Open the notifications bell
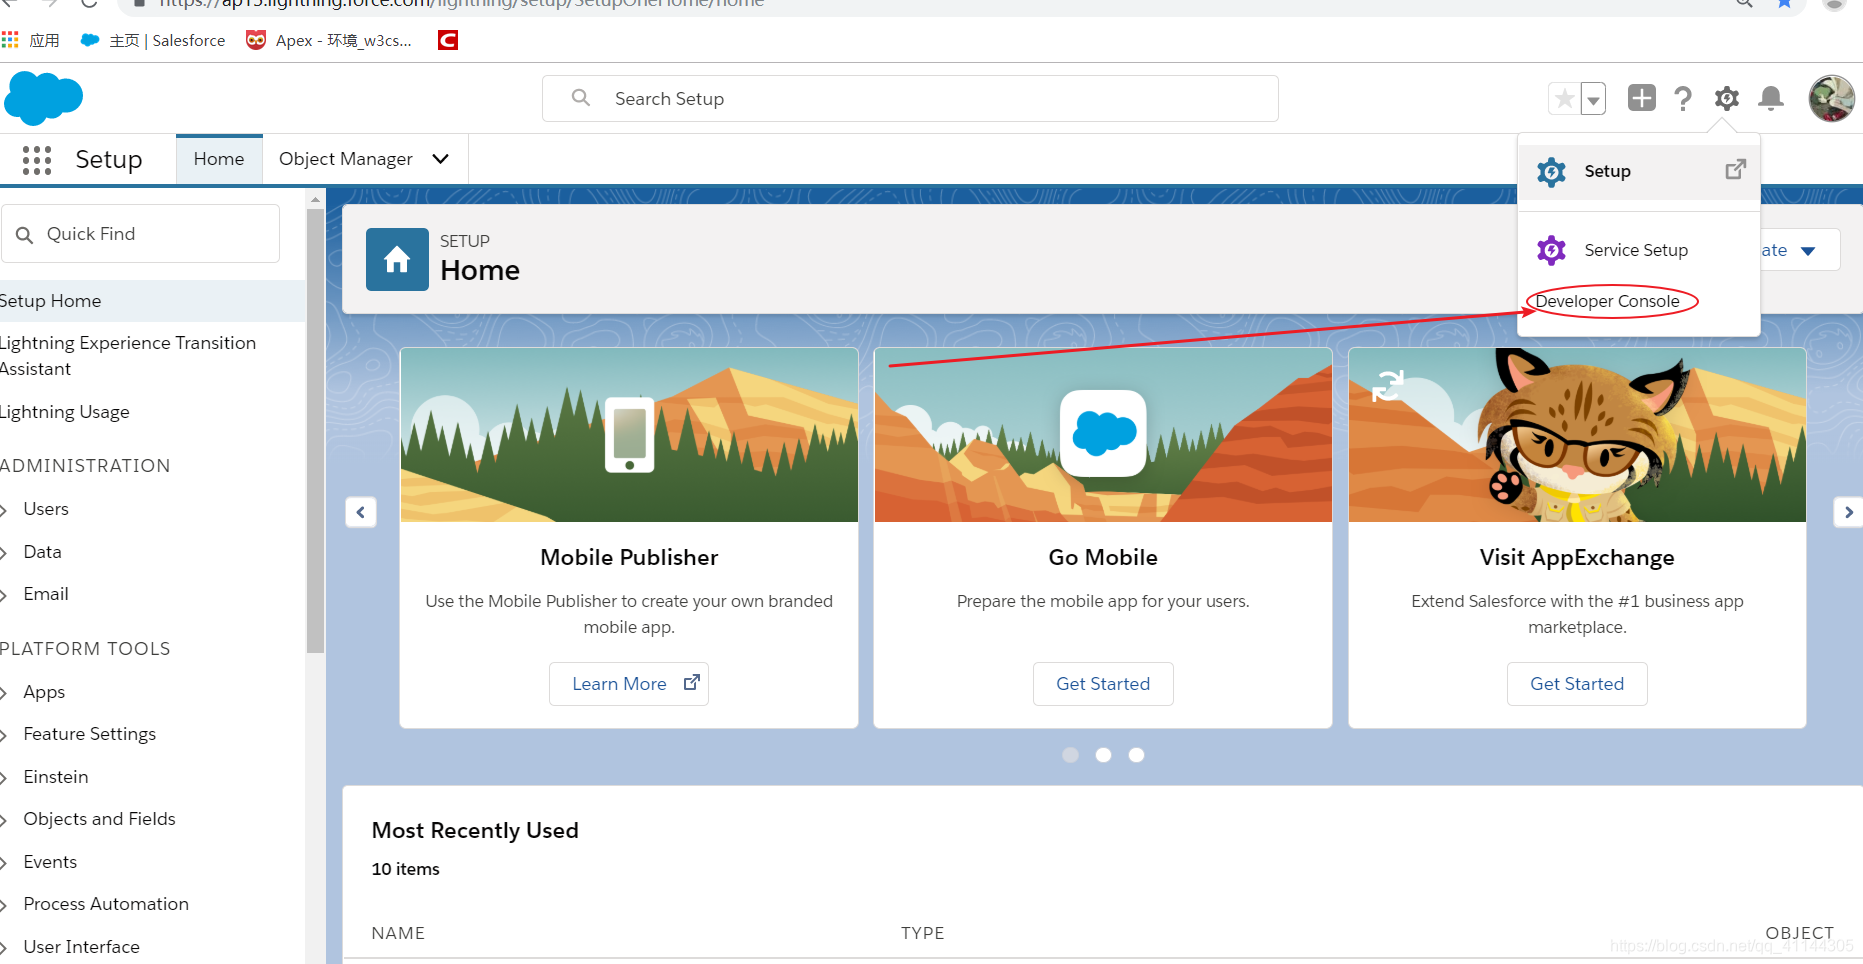 tap(1771, 98)
